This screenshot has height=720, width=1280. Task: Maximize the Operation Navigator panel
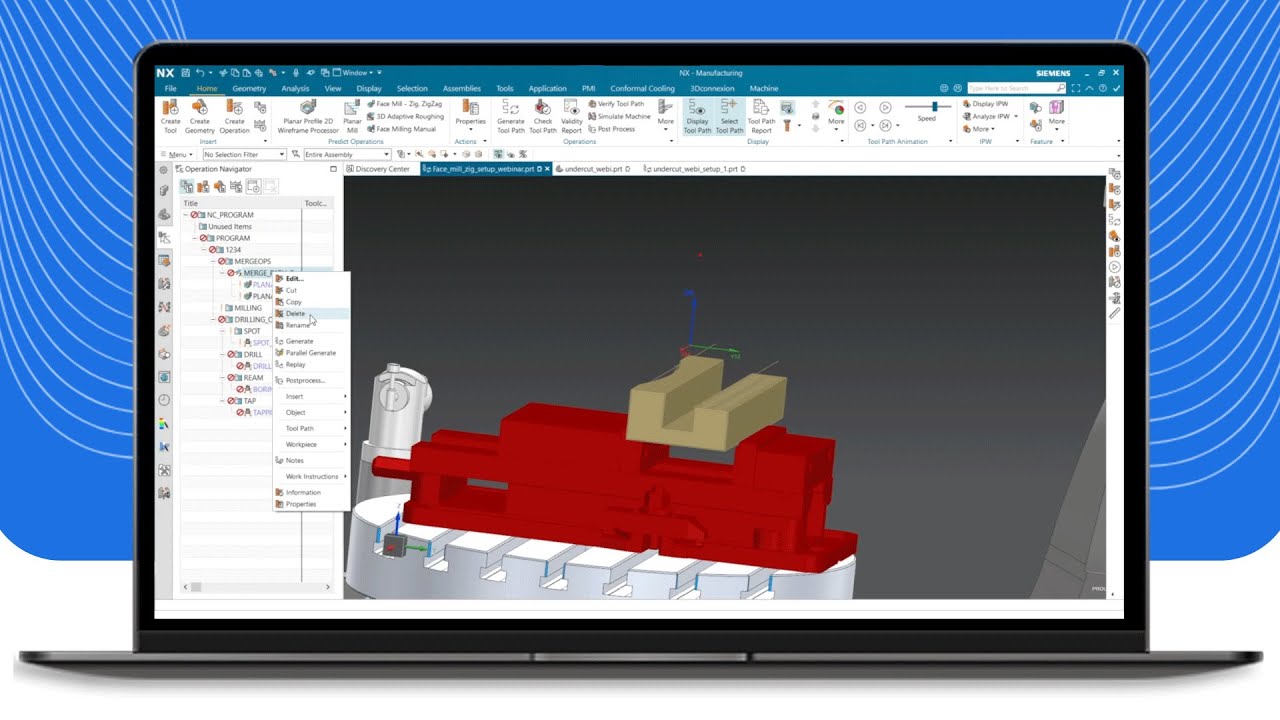(x=333, y=169)
